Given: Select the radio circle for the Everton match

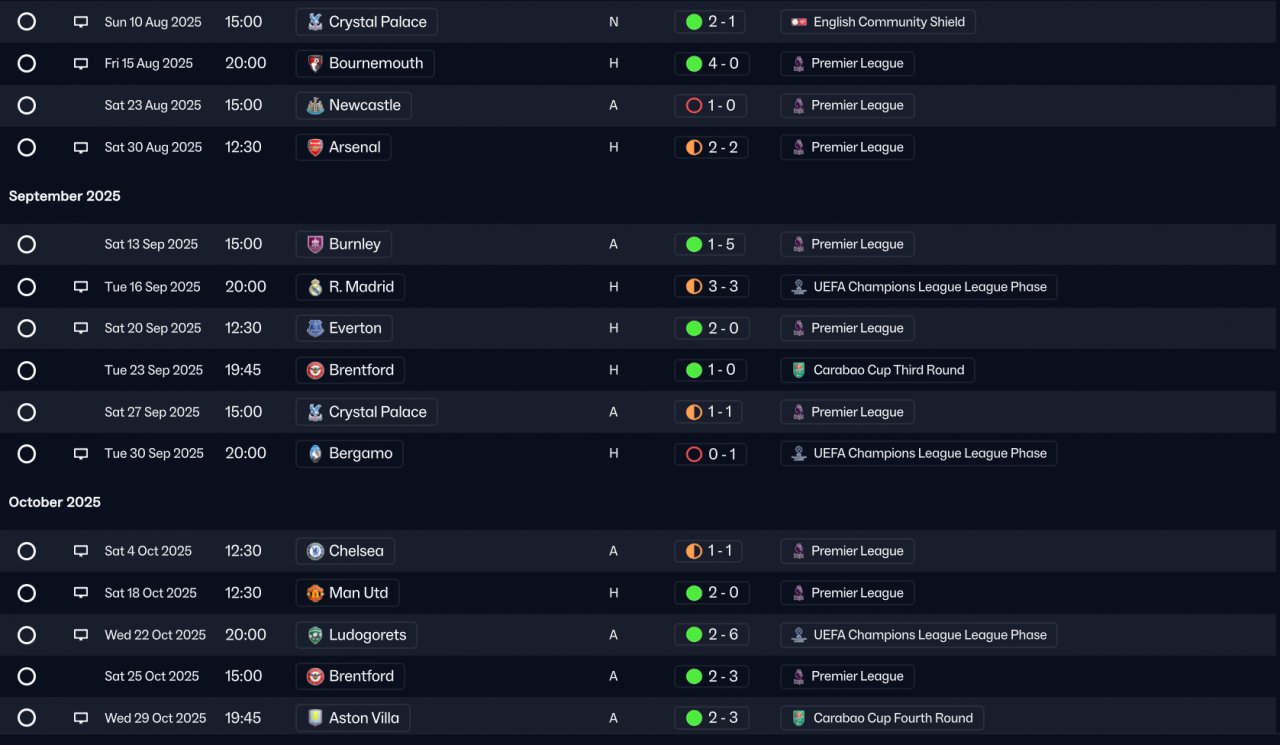Looking at the screenshot, I should click(x=27, y=328).
